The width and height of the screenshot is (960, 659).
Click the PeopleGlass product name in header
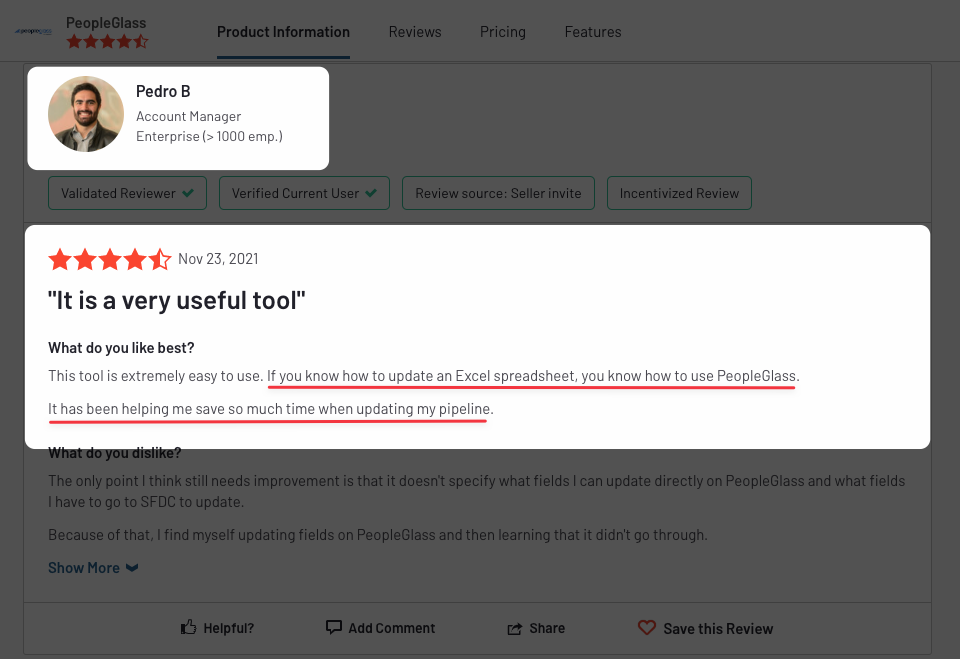[x=106, y=23]
